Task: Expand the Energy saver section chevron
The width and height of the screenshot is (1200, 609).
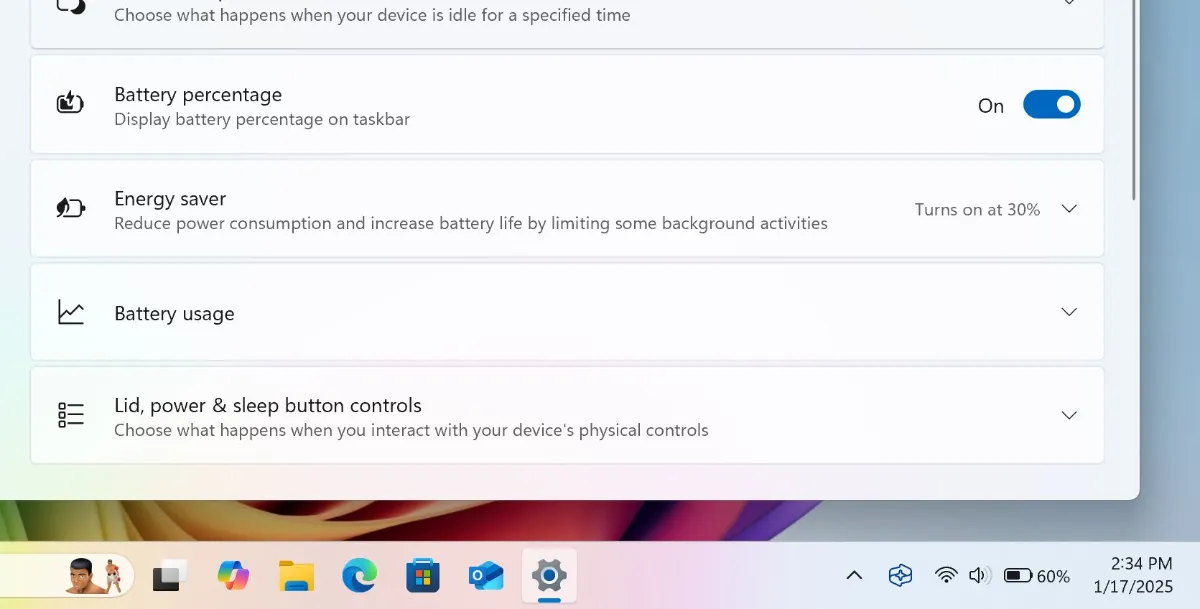Action: (1068, 209)
